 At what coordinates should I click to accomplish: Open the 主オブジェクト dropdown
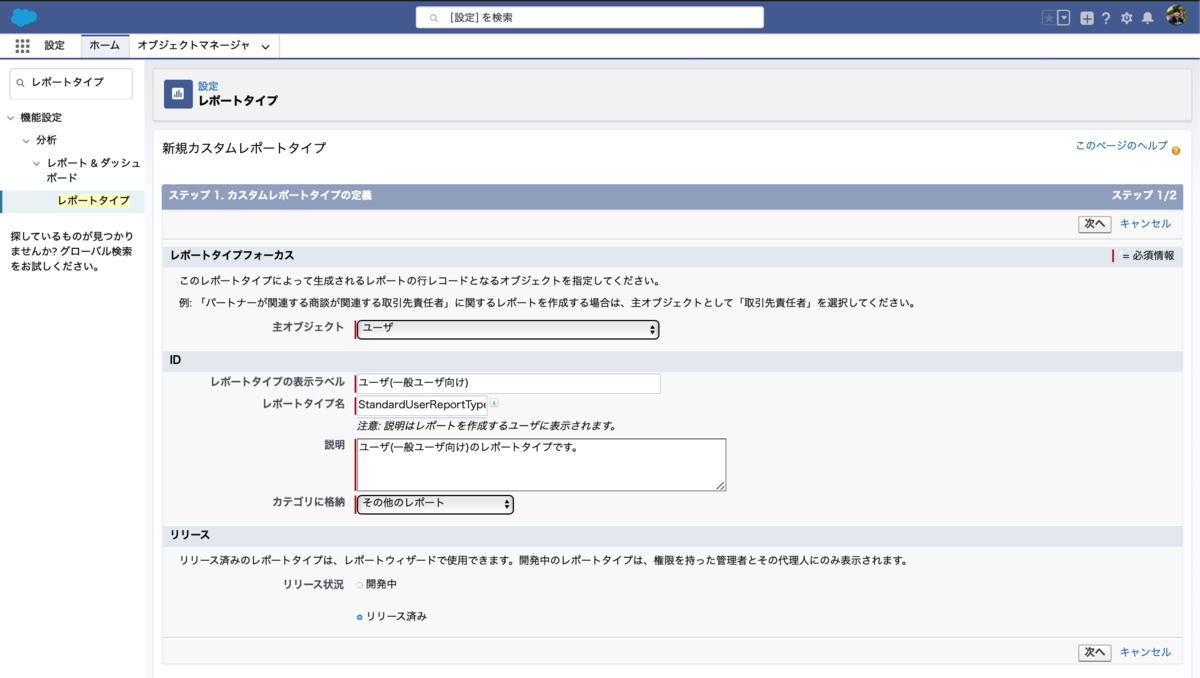click(507, 329)
